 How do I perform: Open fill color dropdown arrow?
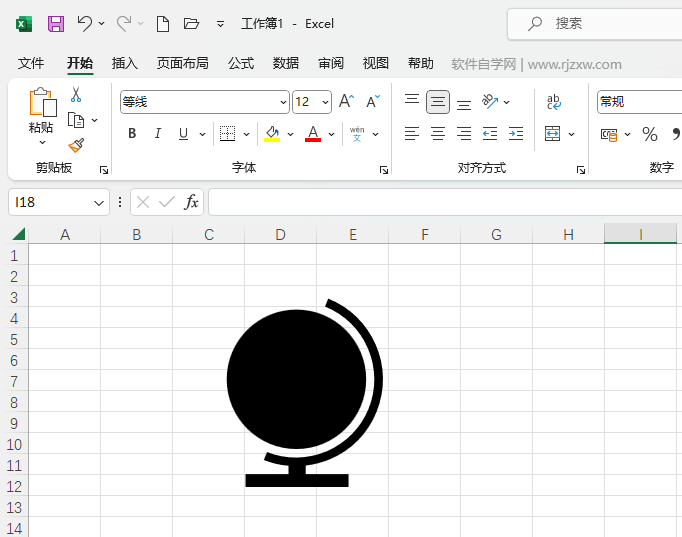tap(290, 134)
